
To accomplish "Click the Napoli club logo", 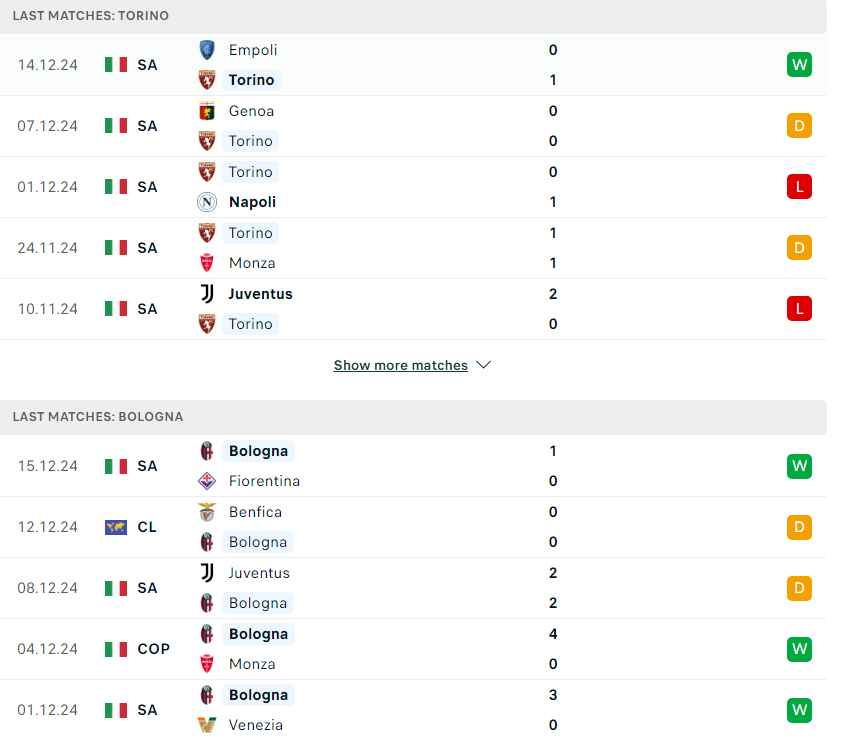I will coord(207,202).
